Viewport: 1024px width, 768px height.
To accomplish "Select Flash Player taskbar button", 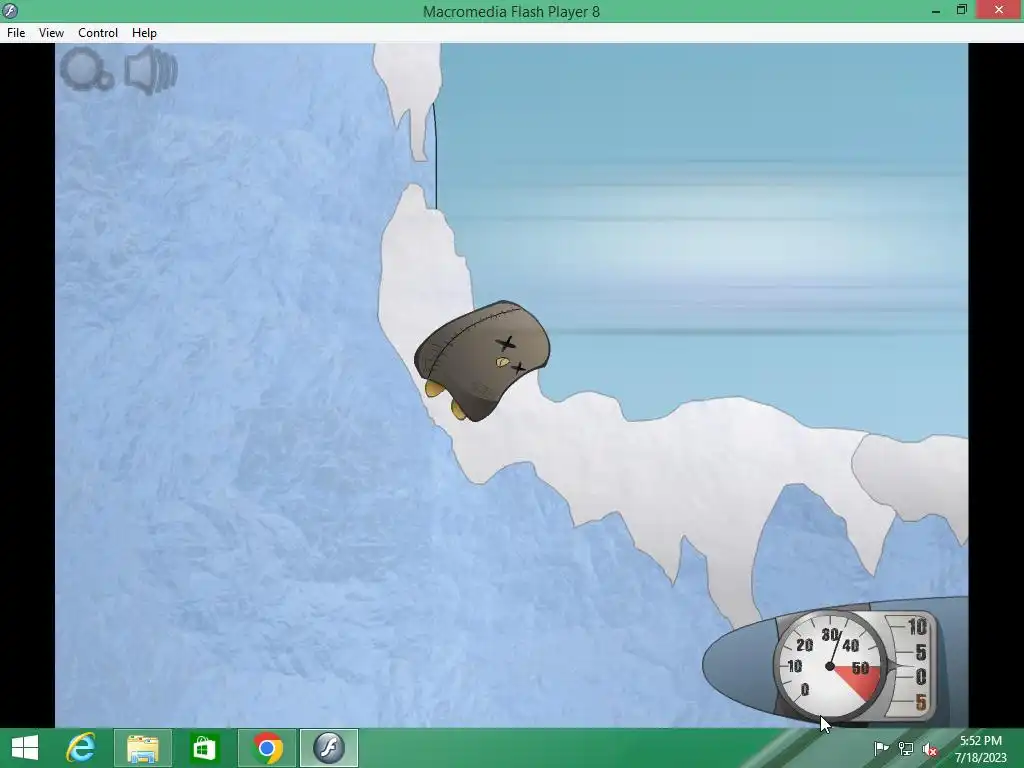I will [328, 748].
